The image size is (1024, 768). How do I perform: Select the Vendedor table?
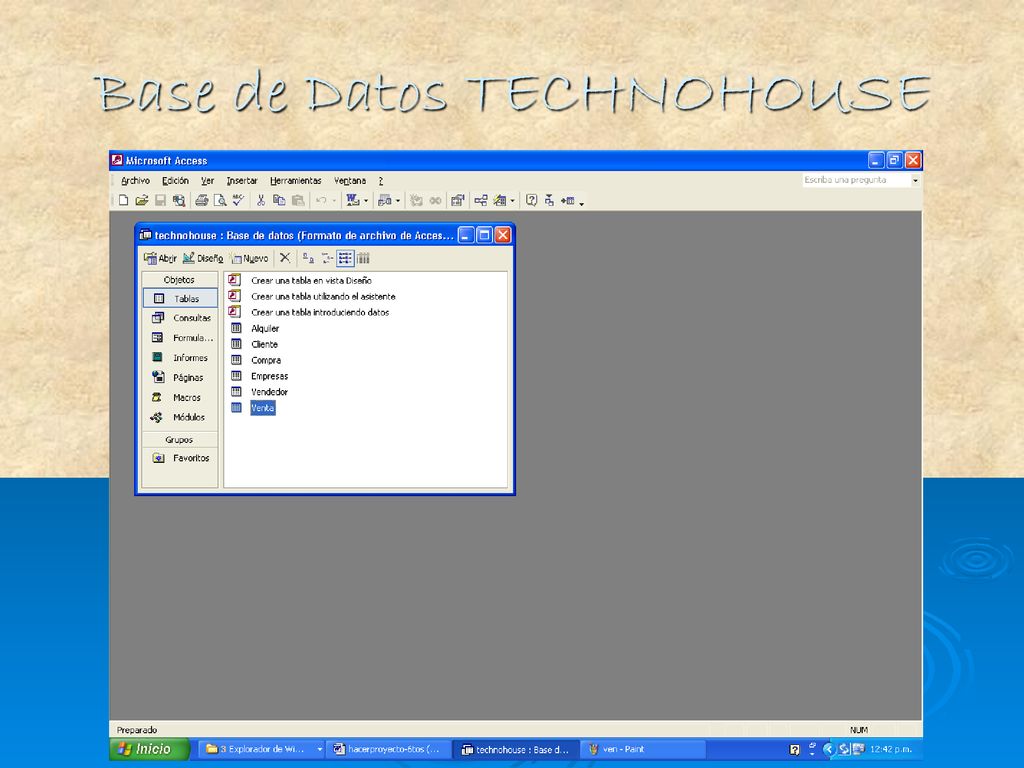pyautogui.click(x=269, y=392)
